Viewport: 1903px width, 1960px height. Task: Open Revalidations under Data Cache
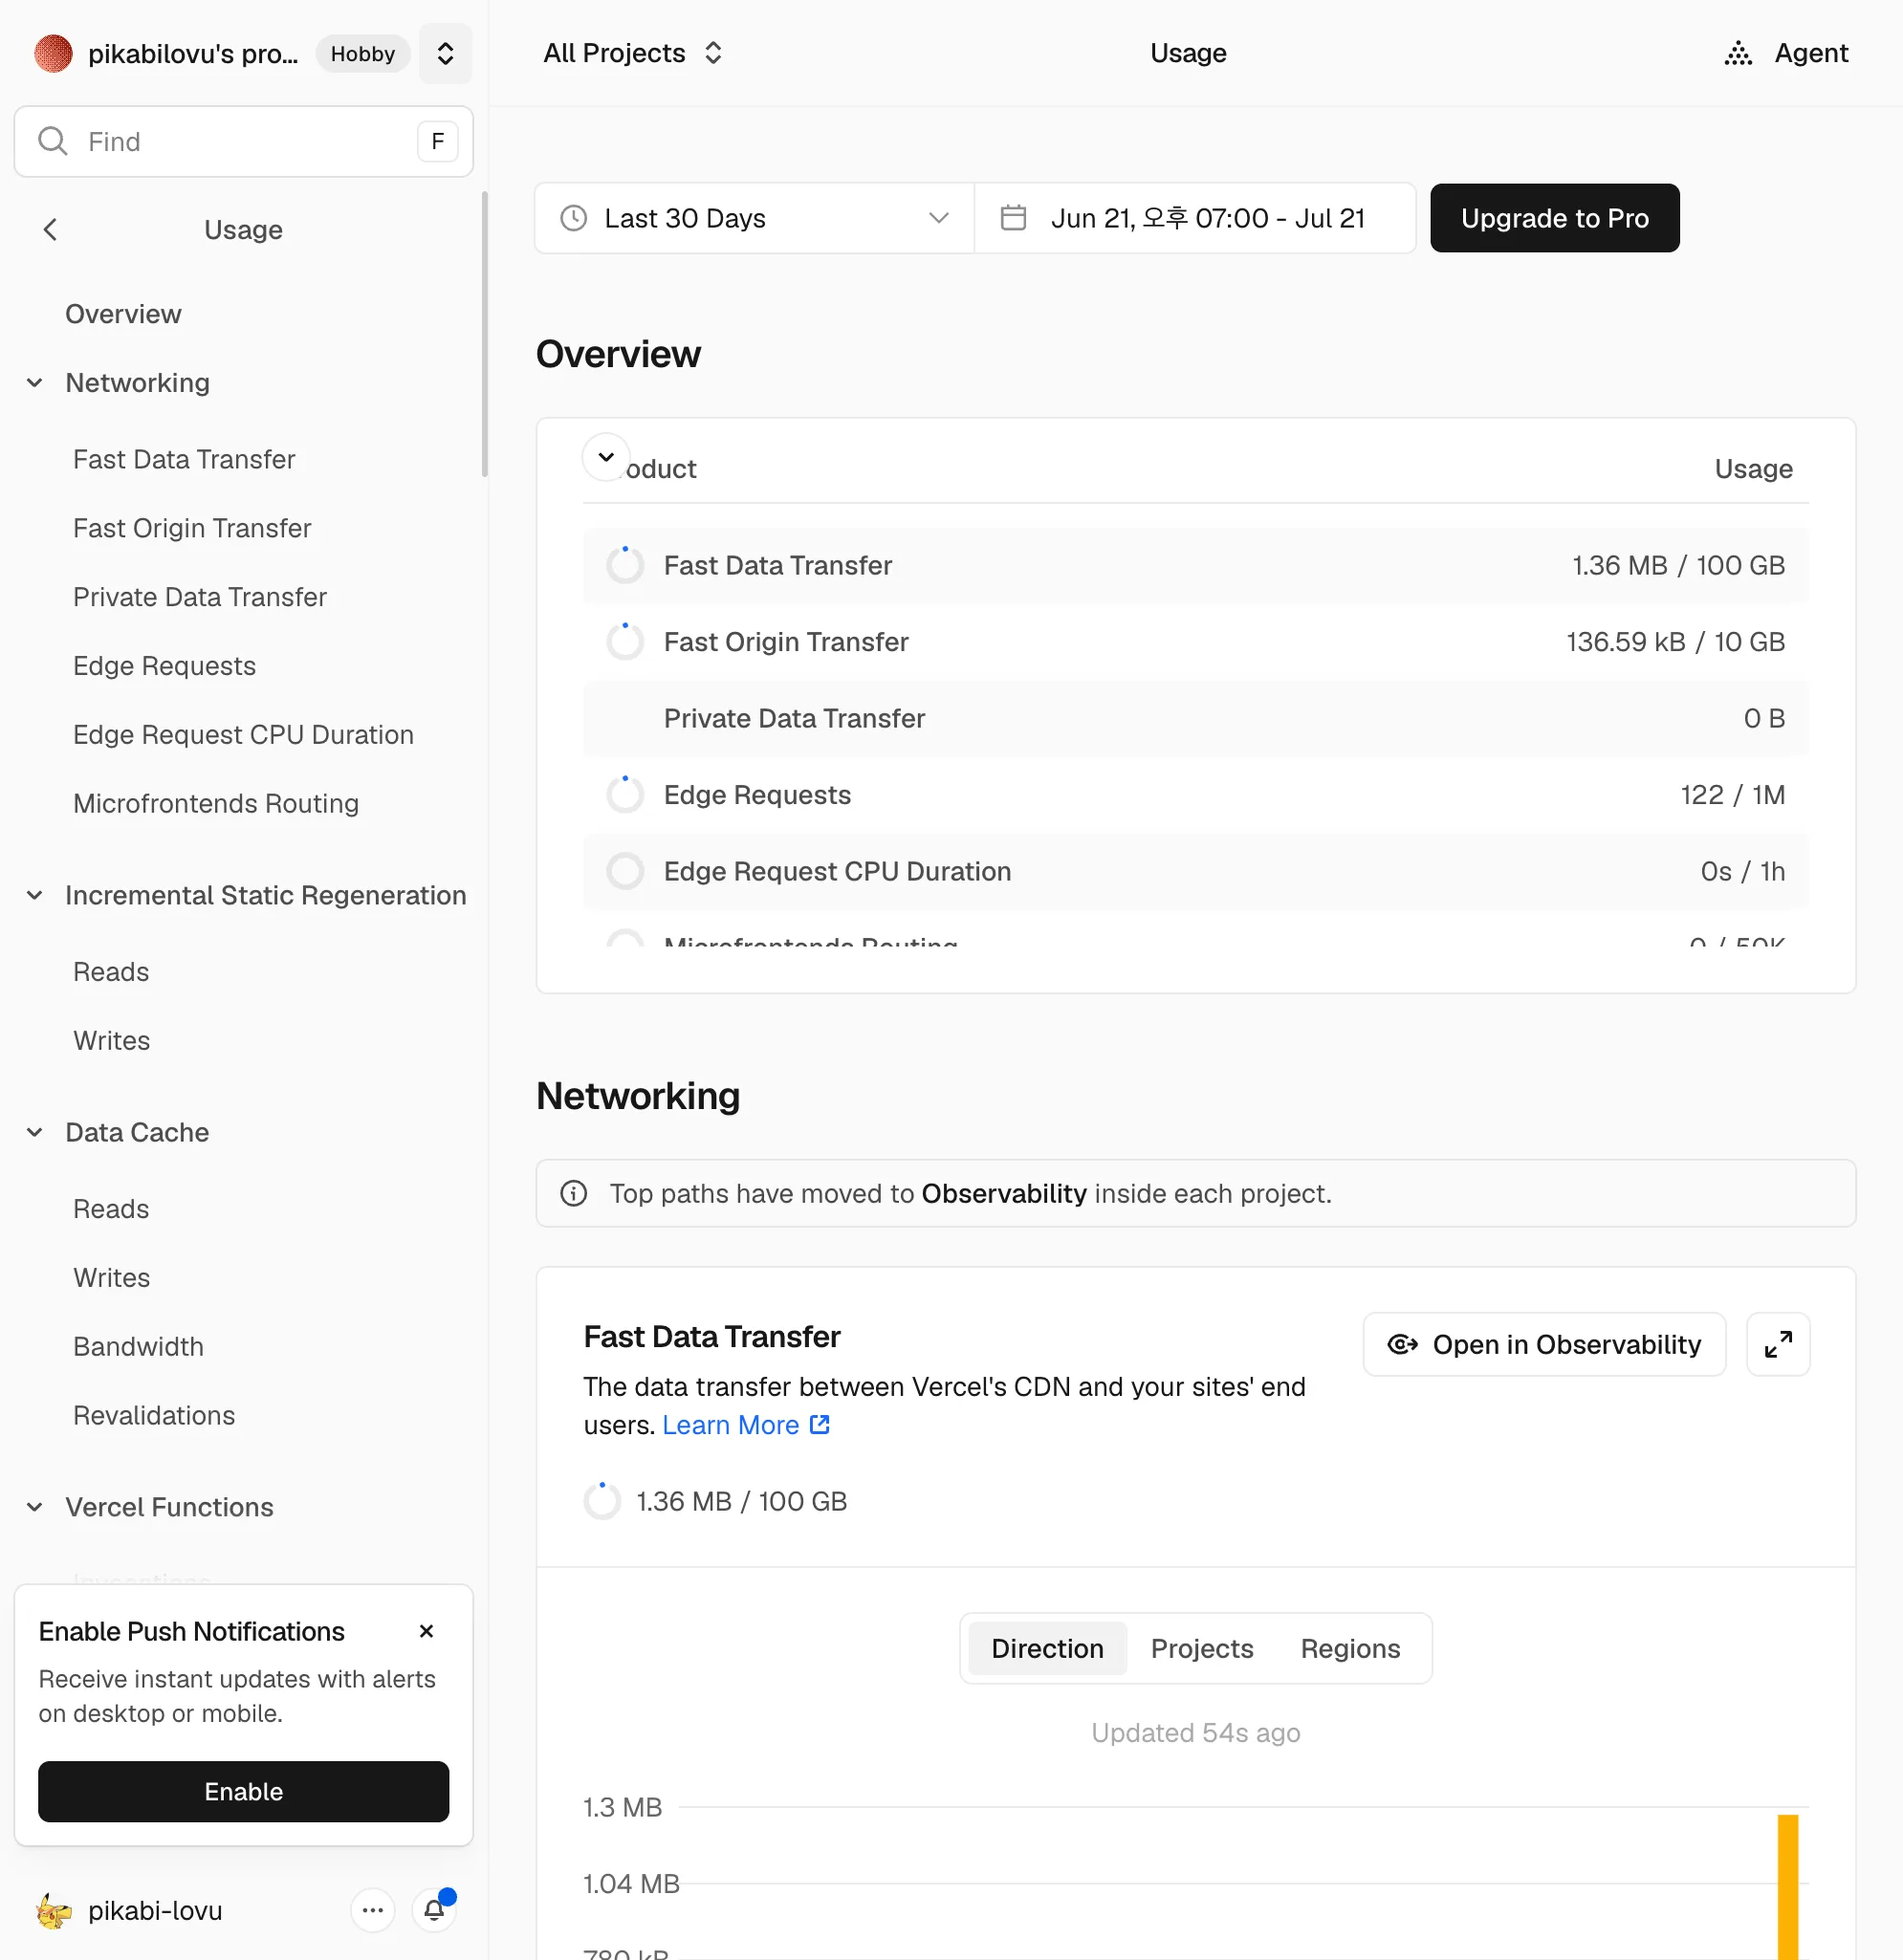pos(154,1416)
